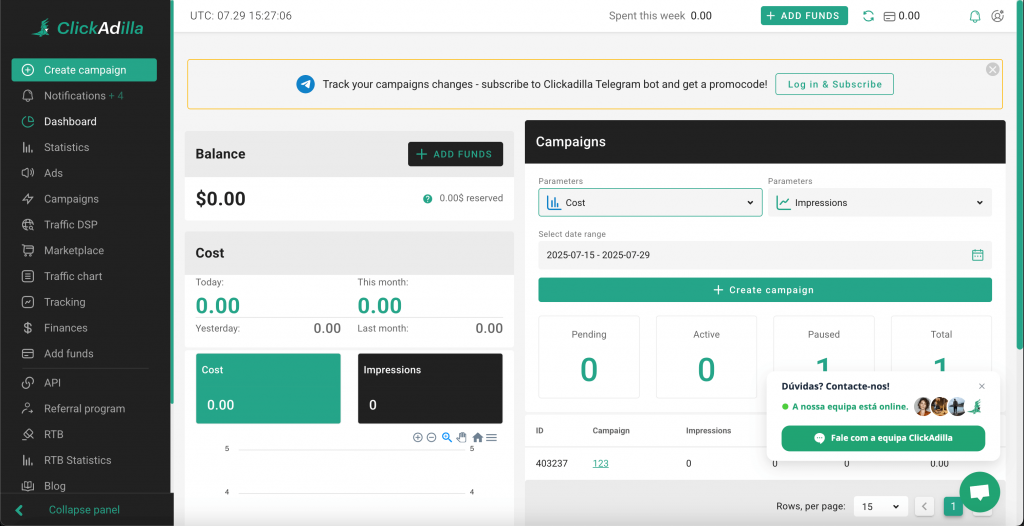Open the chart hamburger menu
This screenshot has width=1024, height=526.
pyautogui.click(x=491, y=437)
